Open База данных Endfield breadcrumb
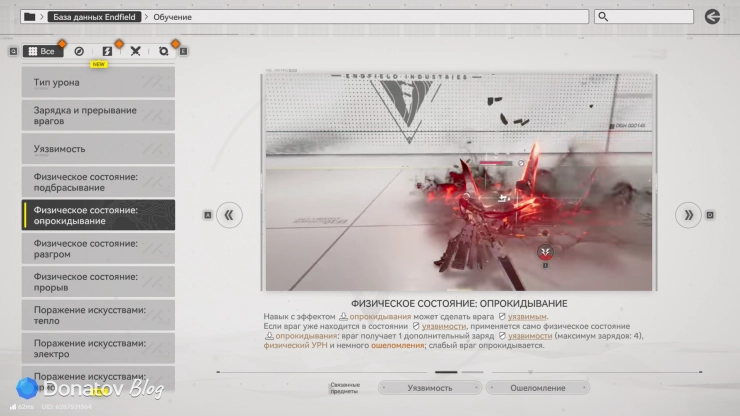Image resolution: width=740 pixels, height=416 pixels. pyautogui.click(x=94, y=17)
